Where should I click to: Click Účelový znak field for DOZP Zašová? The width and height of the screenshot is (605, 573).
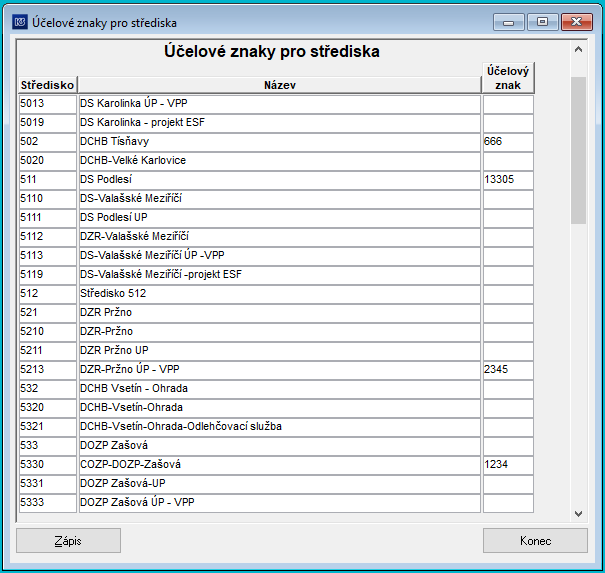click(x=508, y=446)
